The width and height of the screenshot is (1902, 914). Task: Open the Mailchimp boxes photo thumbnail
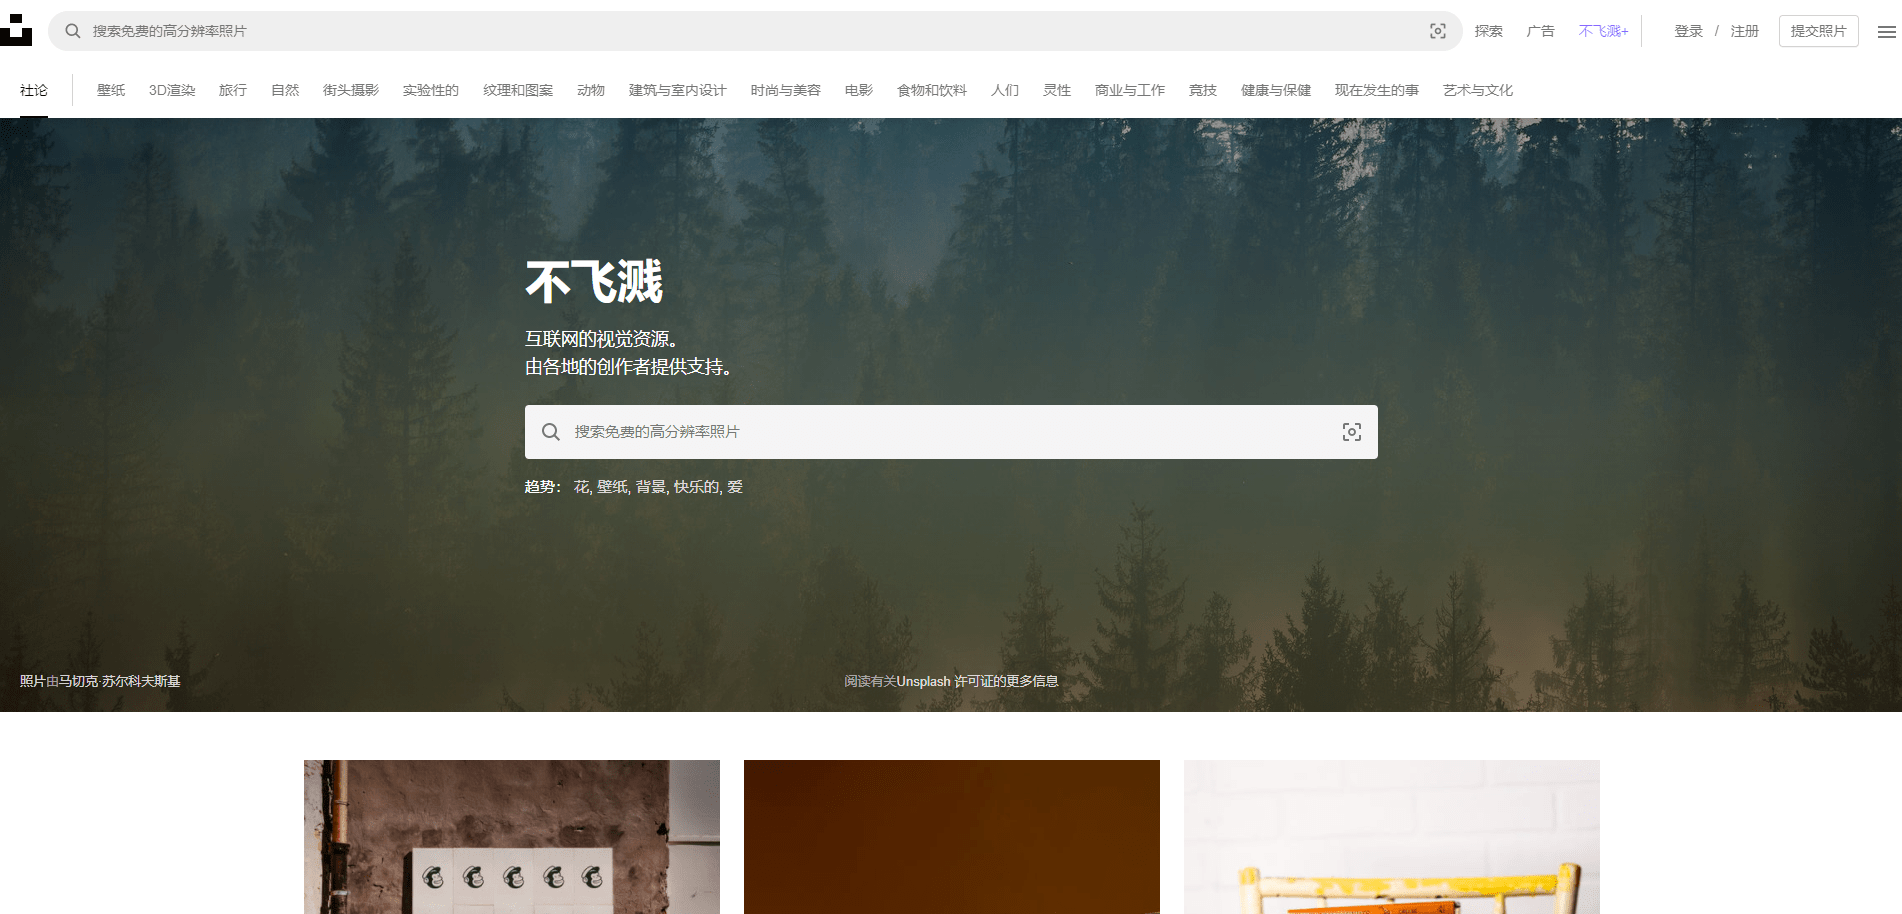(512, 837)
